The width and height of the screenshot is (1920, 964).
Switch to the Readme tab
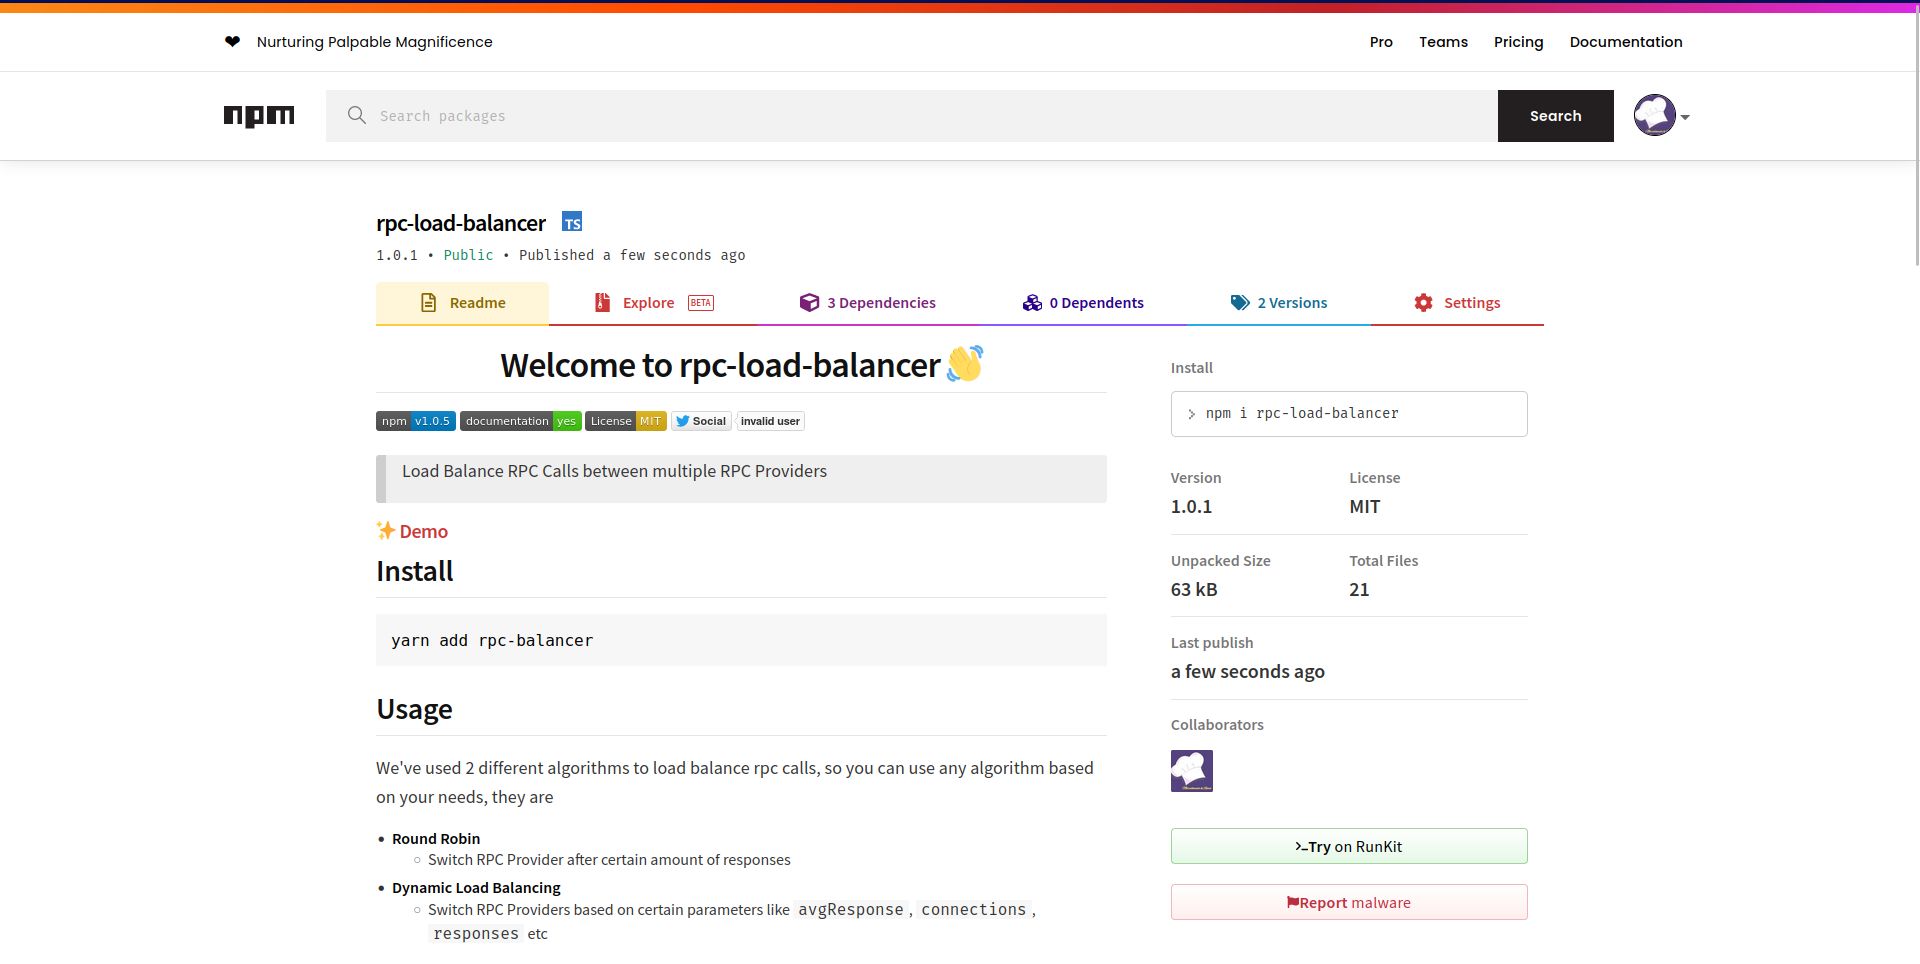(462, 303)
